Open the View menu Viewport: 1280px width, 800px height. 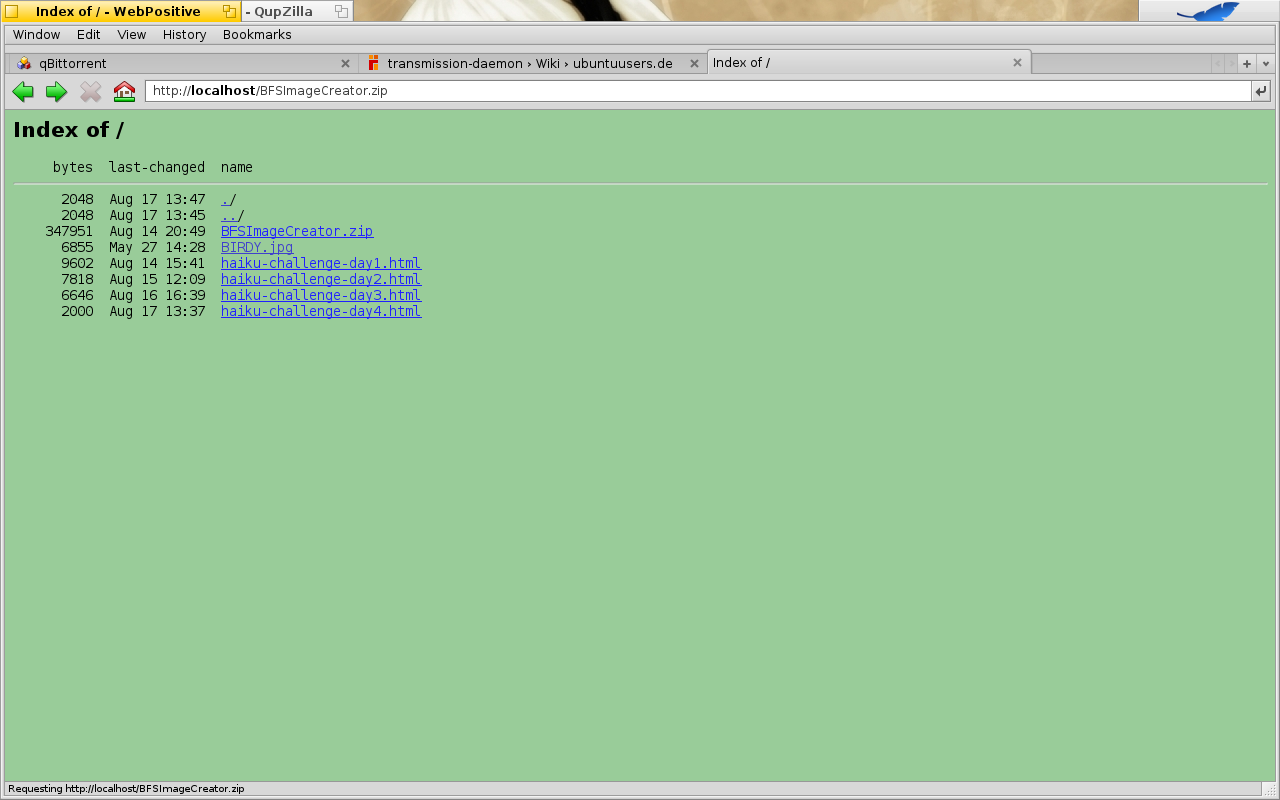click(x=131, y=35)
